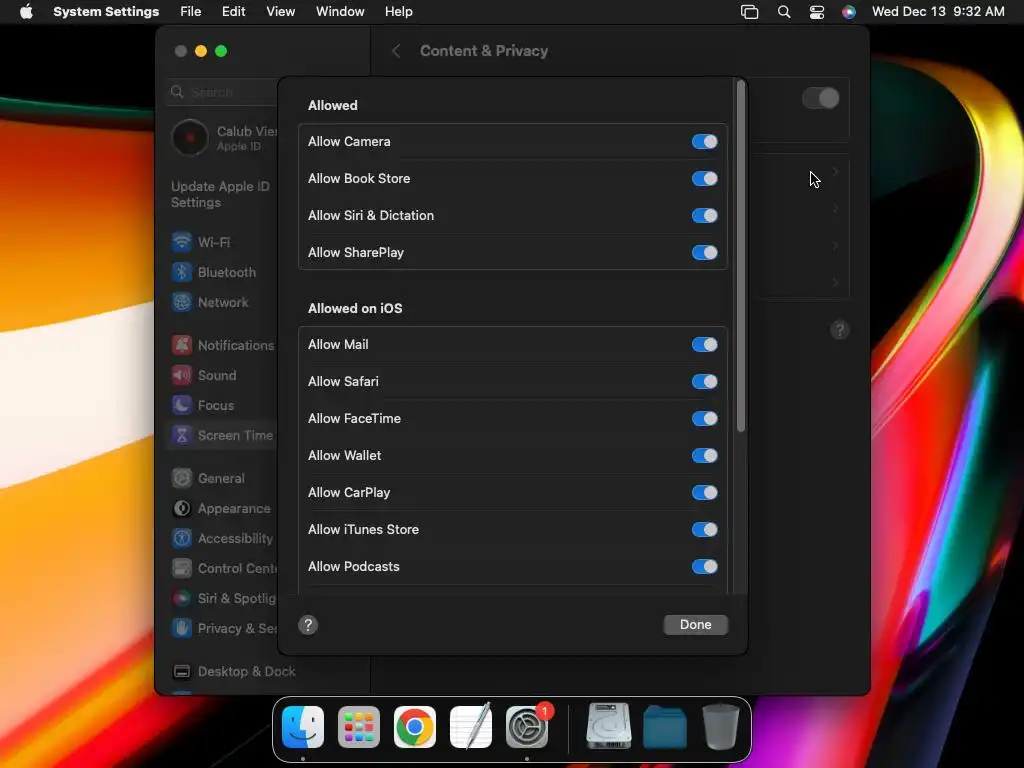Open hard drive icon in the Dock
Screen dimensions: 1024x768
[x=609, y=726]
